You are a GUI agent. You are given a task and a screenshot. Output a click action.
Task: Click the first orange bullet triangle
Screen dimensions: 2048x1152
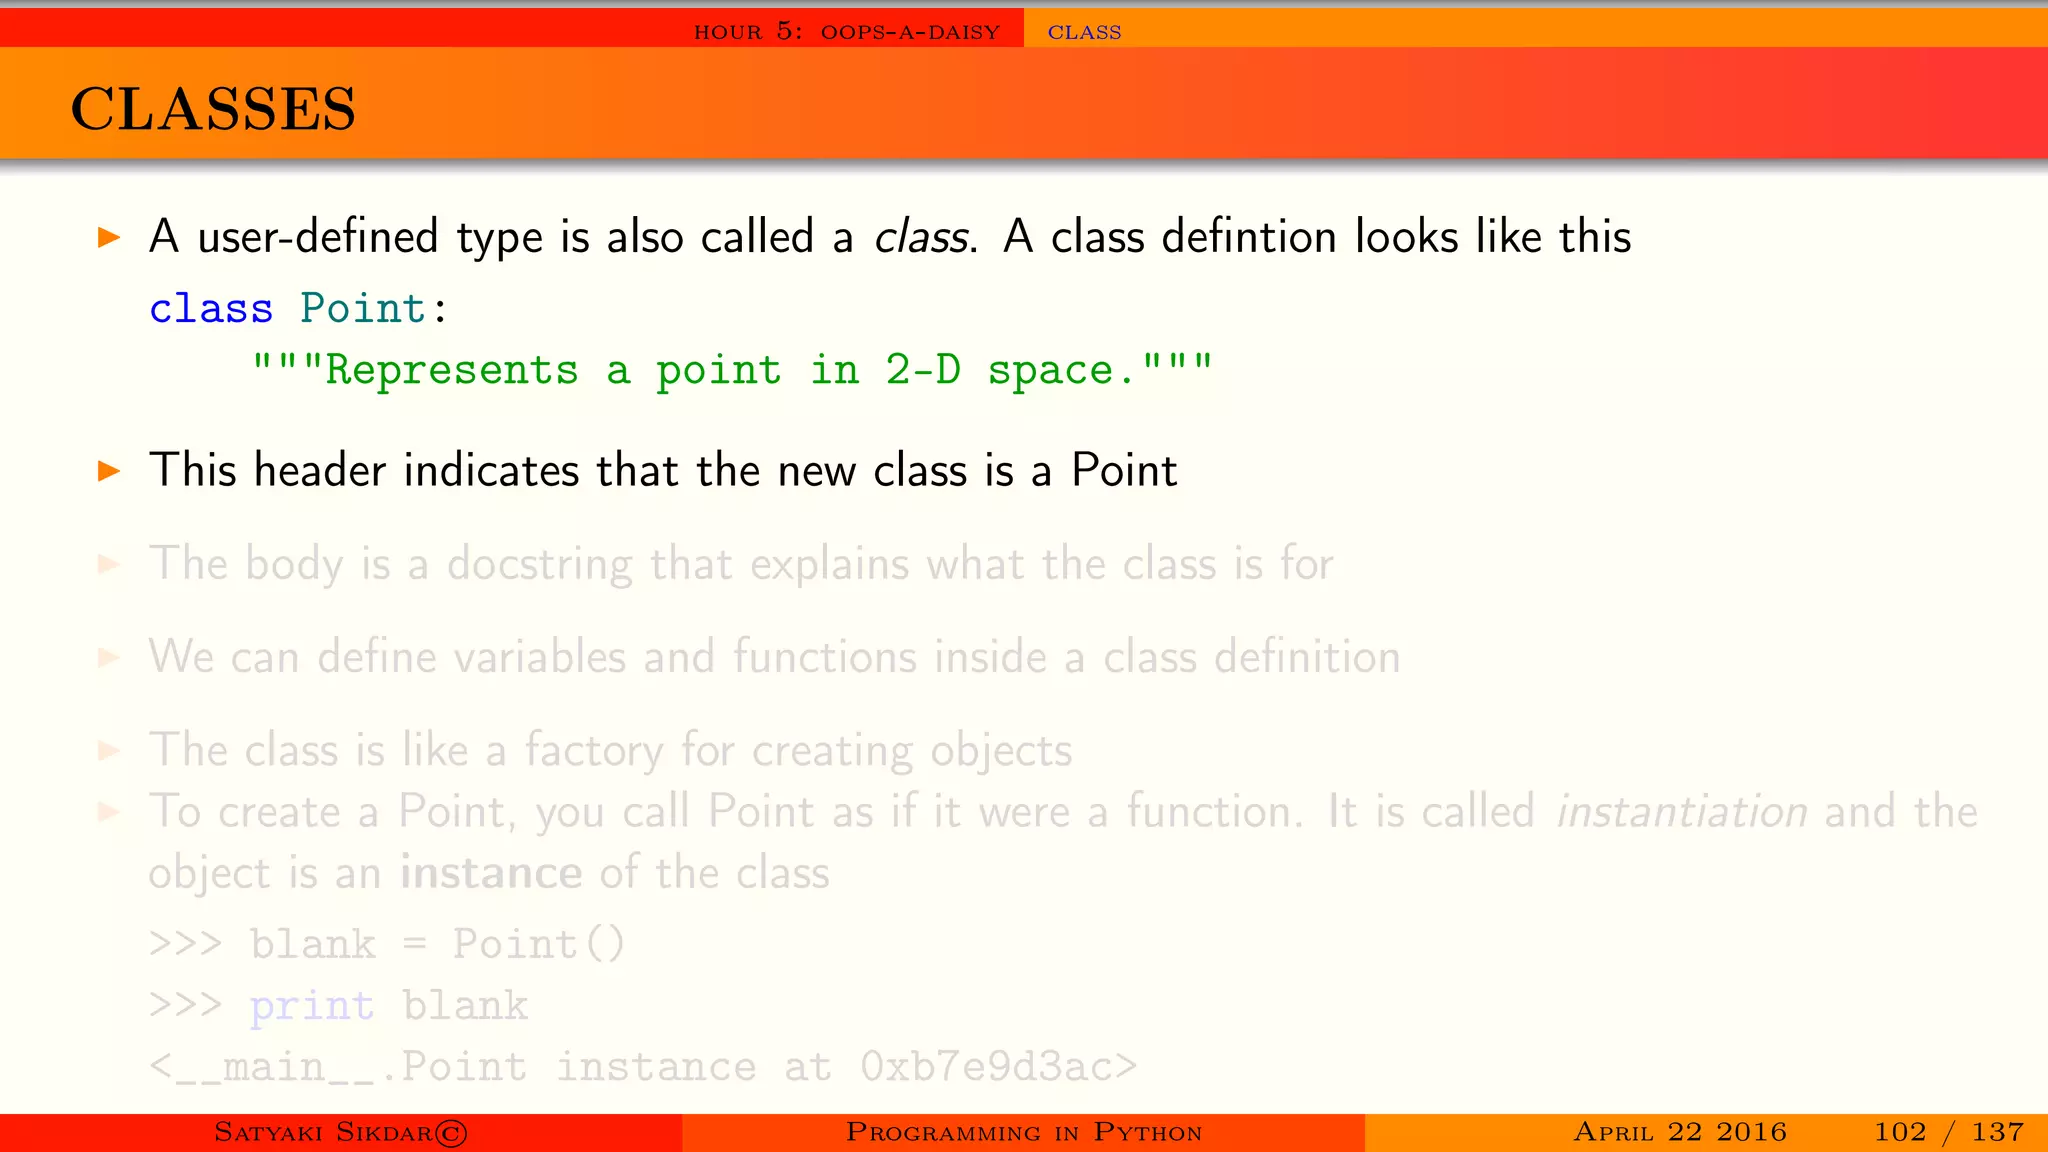tap(109, 238)
